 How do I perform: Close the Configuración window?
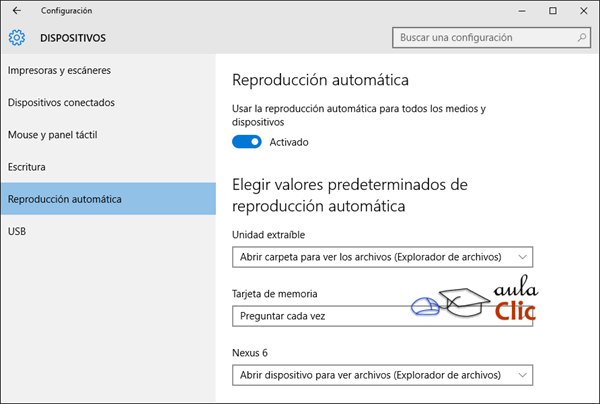pos(584,11)
